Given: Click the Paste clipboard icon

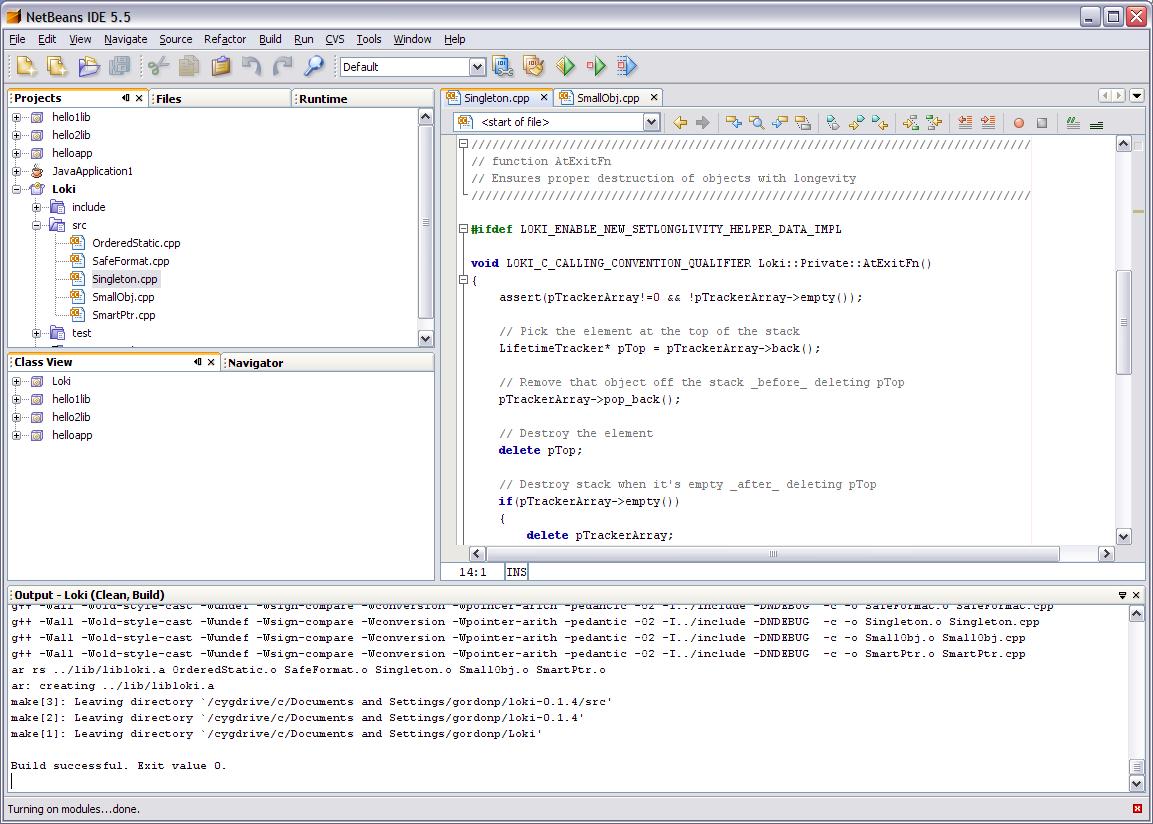Looking at the screenshot, I should pyautogui.click(x=221, y=66).
